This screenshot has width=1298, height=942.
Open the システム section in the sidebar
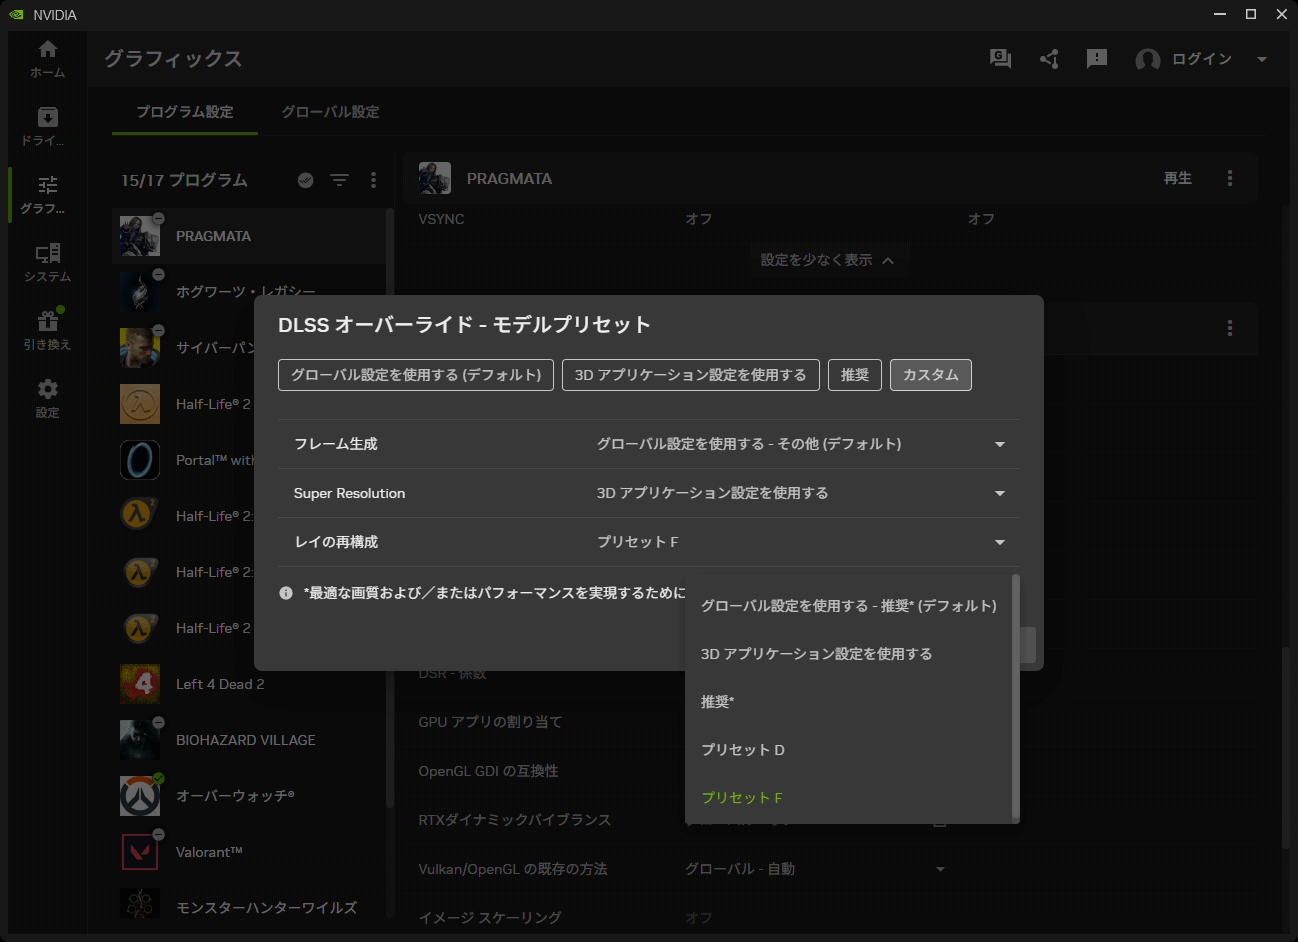pos(47,263)
